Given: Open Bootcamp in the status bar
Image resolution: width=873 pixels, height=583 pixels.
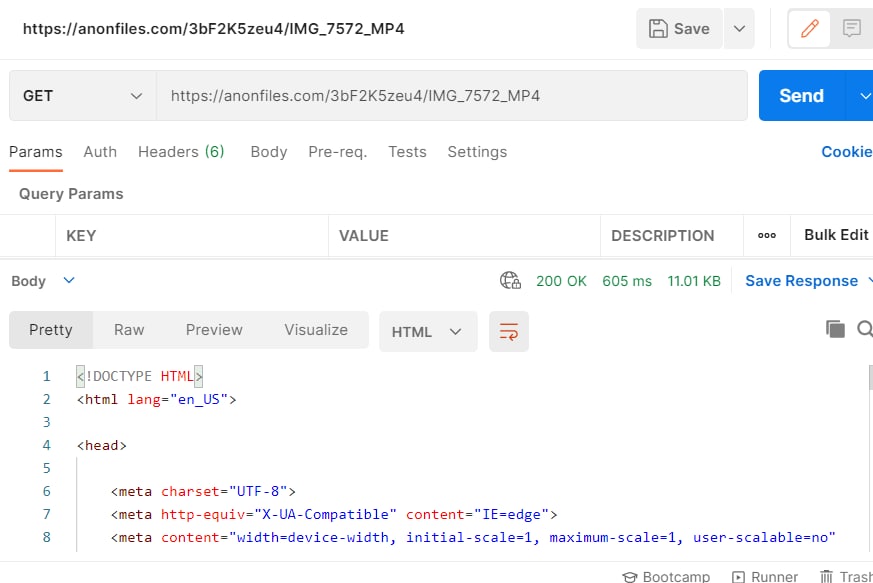Looking at the screenshot, I should click(666, 576).
